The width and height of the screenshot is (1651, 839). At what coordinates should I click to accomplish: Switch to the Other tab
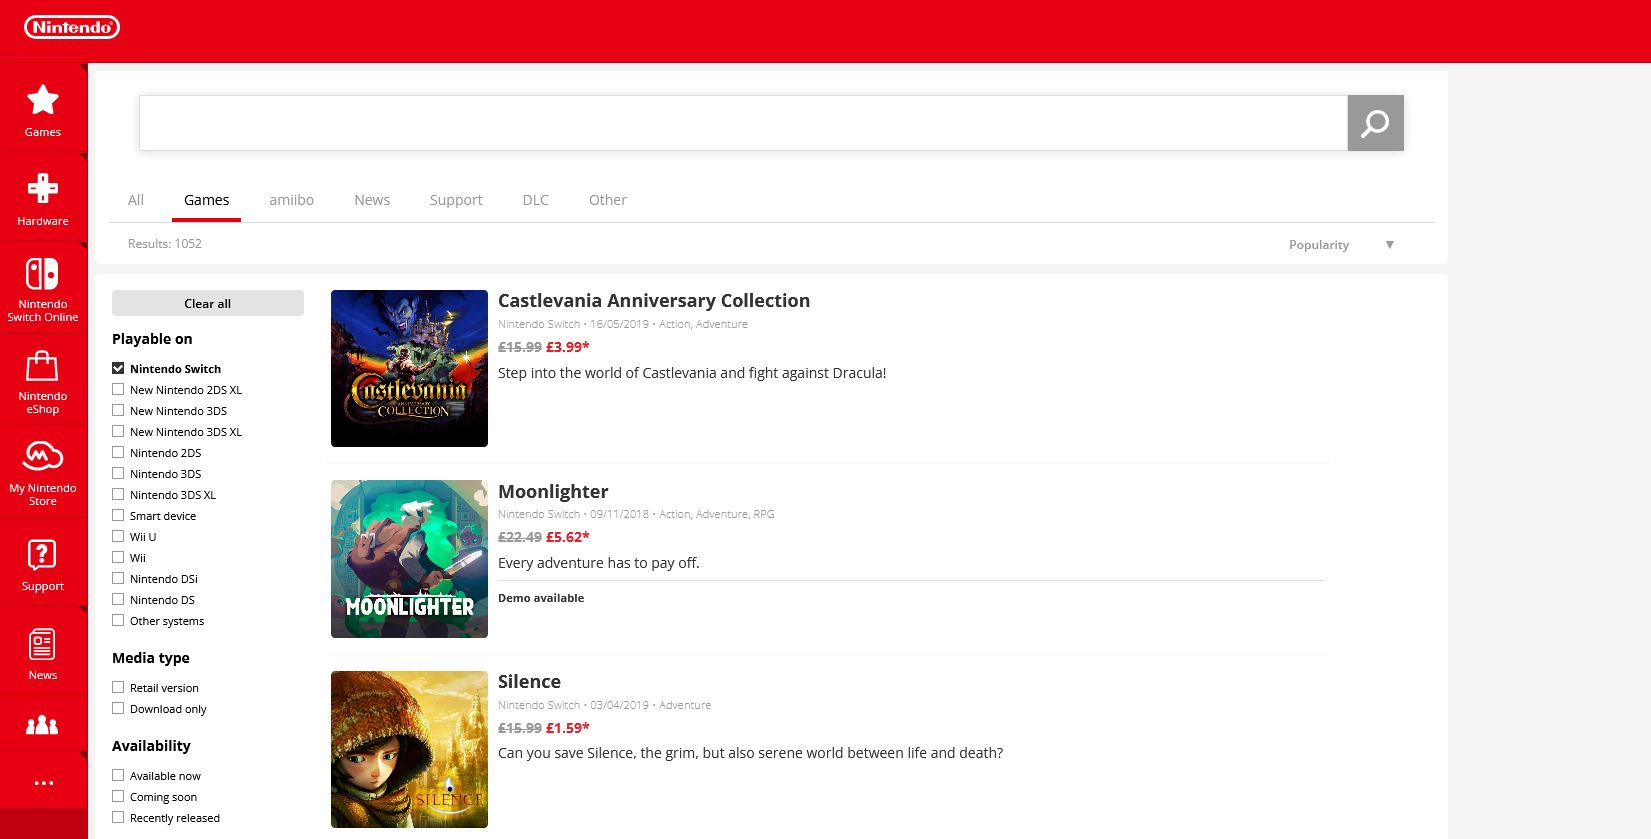click(608, 200)
